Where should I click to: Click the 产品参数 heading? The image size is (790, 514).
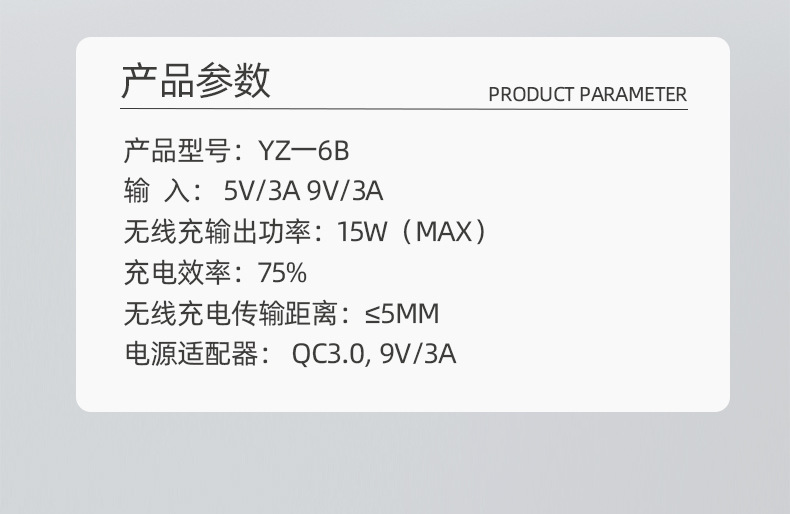coord(196,81)
